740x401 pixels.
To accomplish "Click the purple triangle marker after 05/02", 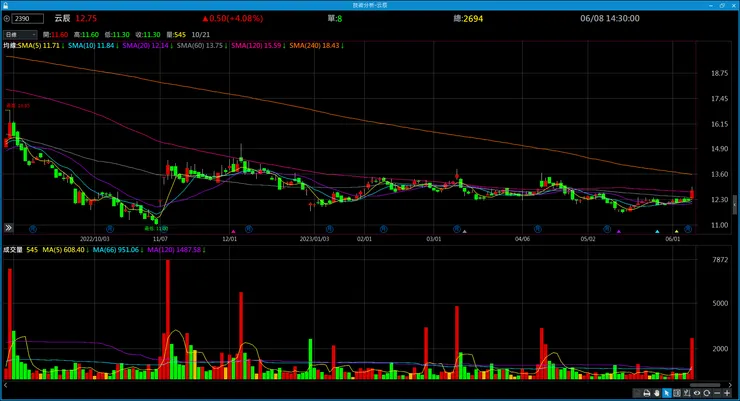I will coord(619,231).
